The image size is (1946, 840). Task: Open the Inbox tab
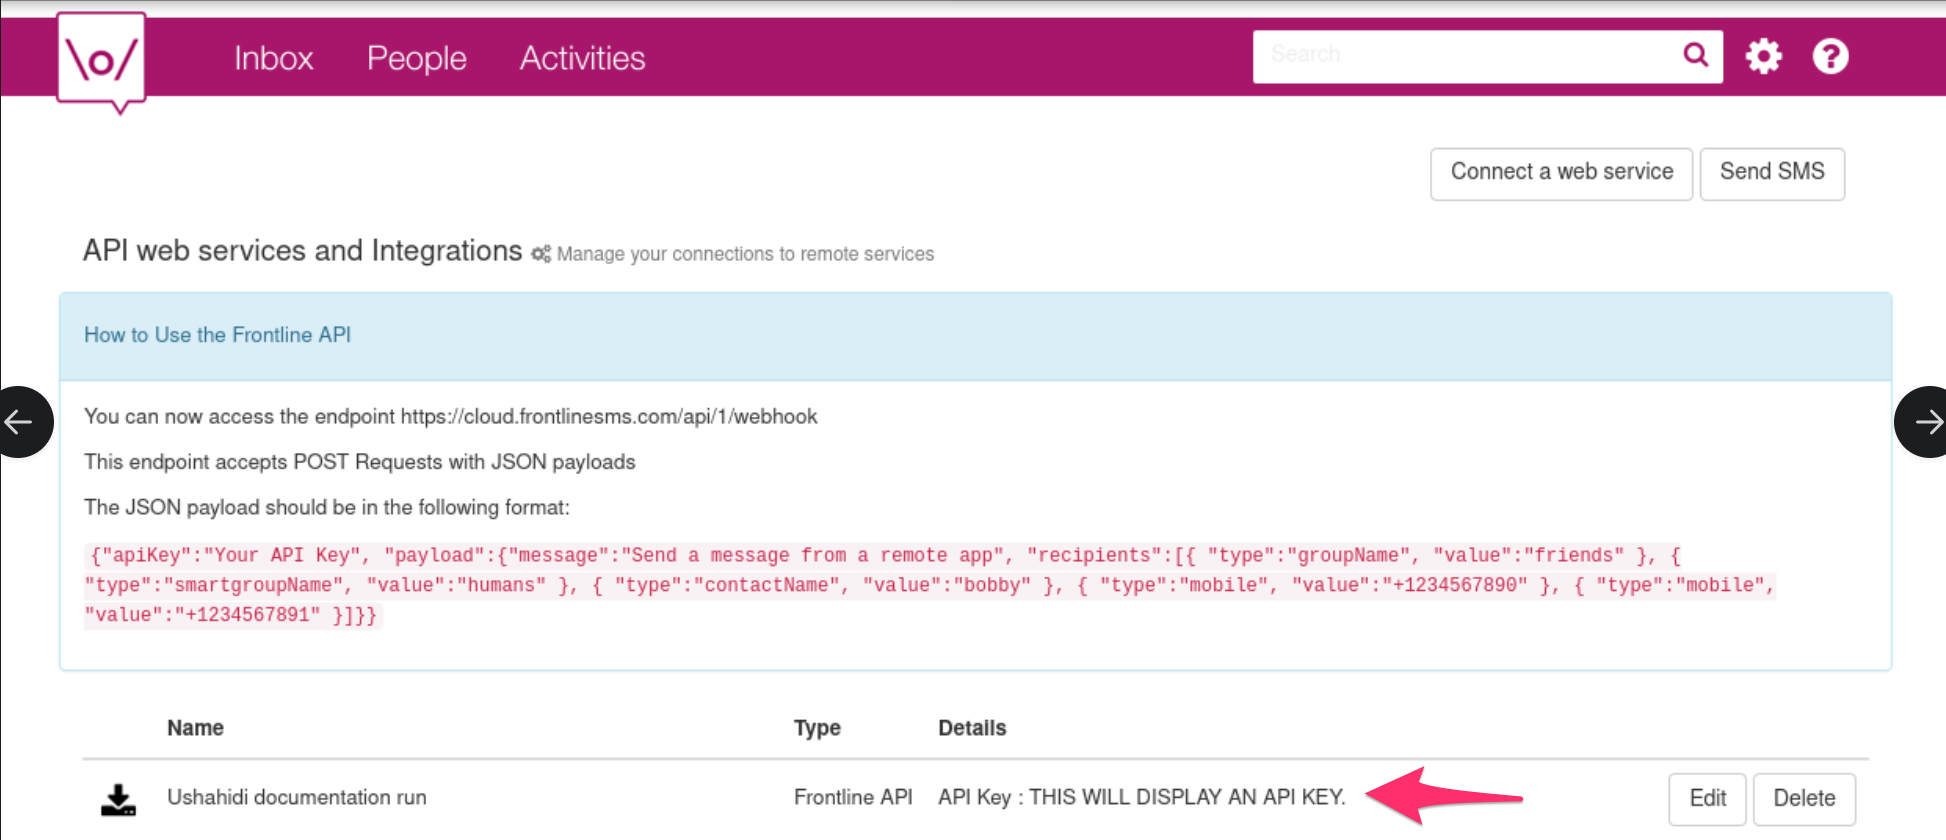[273, 58]
